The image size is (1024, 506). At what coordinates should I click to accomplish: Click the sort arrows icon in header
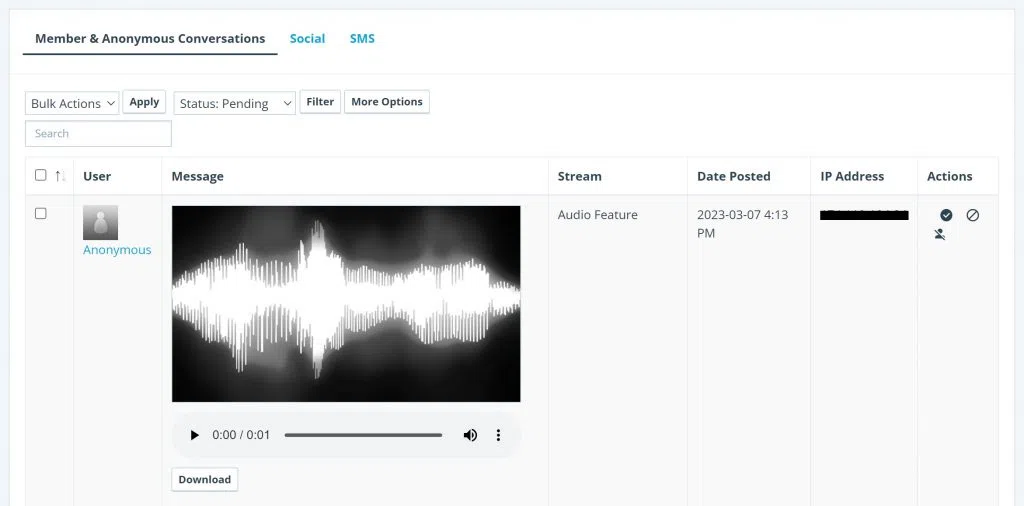(61, 176)
